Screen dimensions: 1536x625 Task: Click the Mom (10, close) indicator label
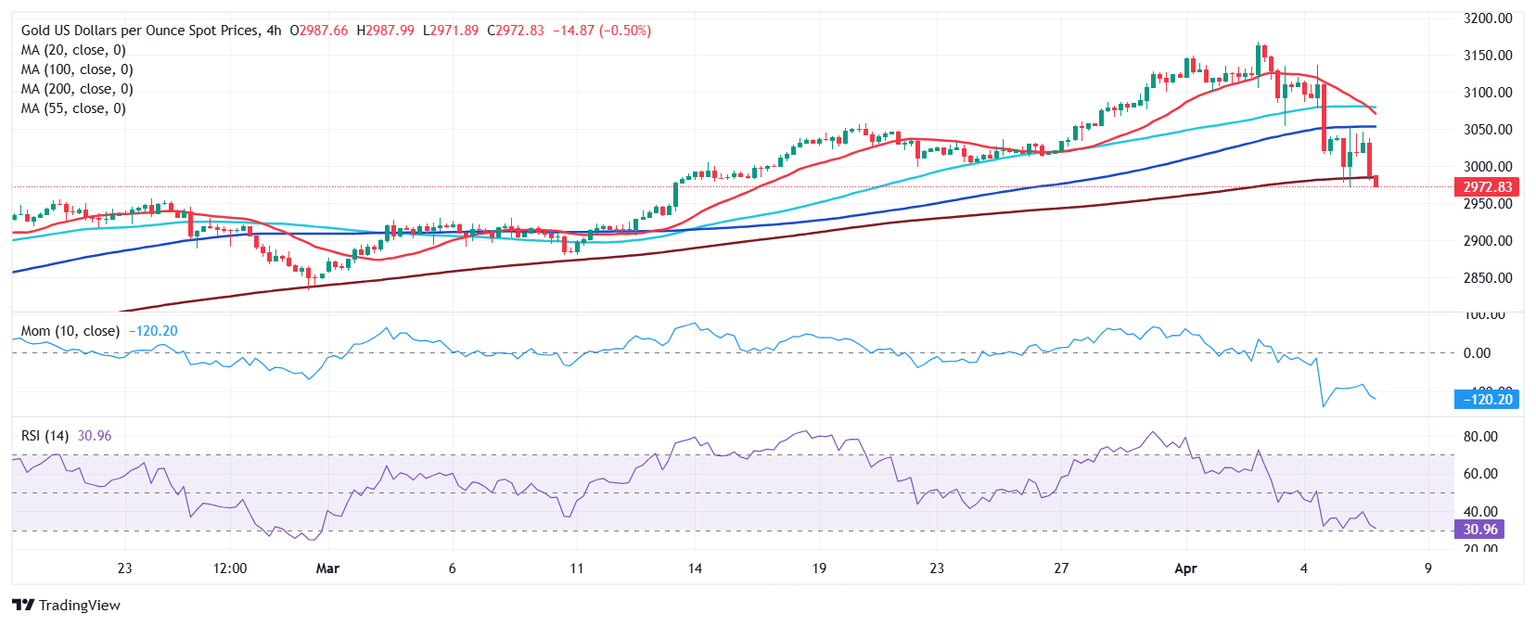click(x=71, y=330)
